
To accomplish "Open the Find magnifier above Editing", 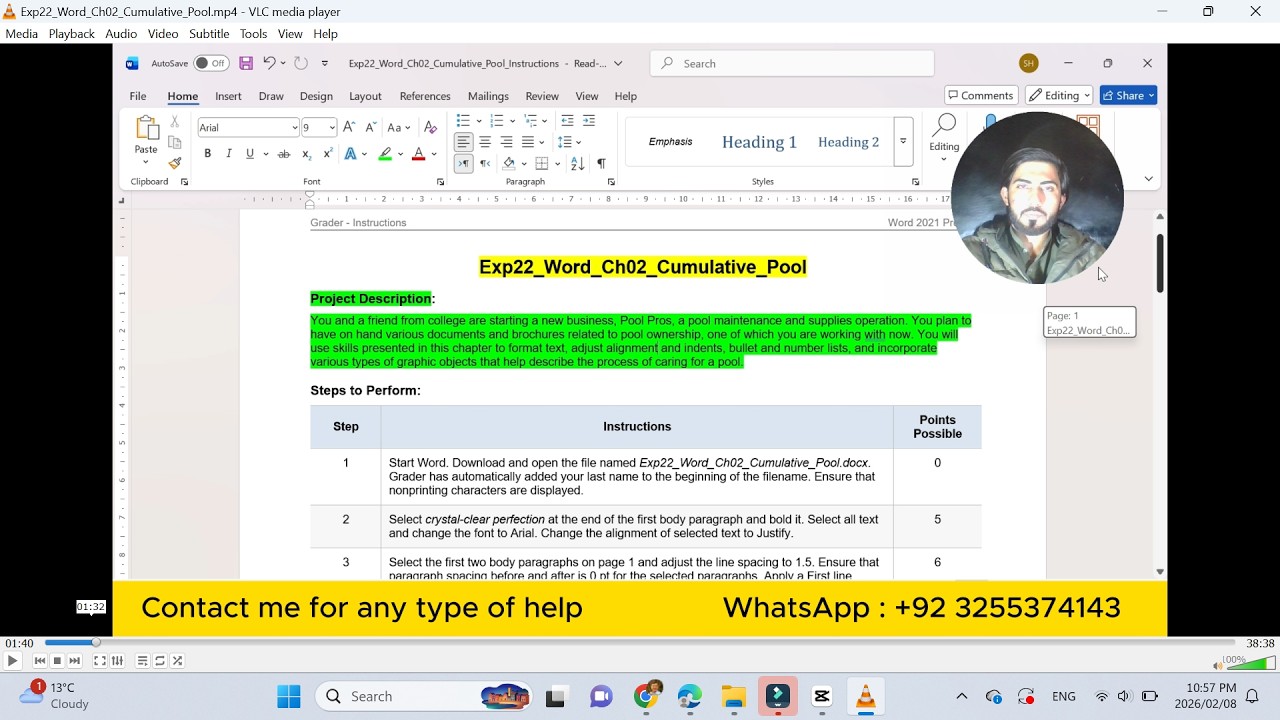I will tap(944, 125).
